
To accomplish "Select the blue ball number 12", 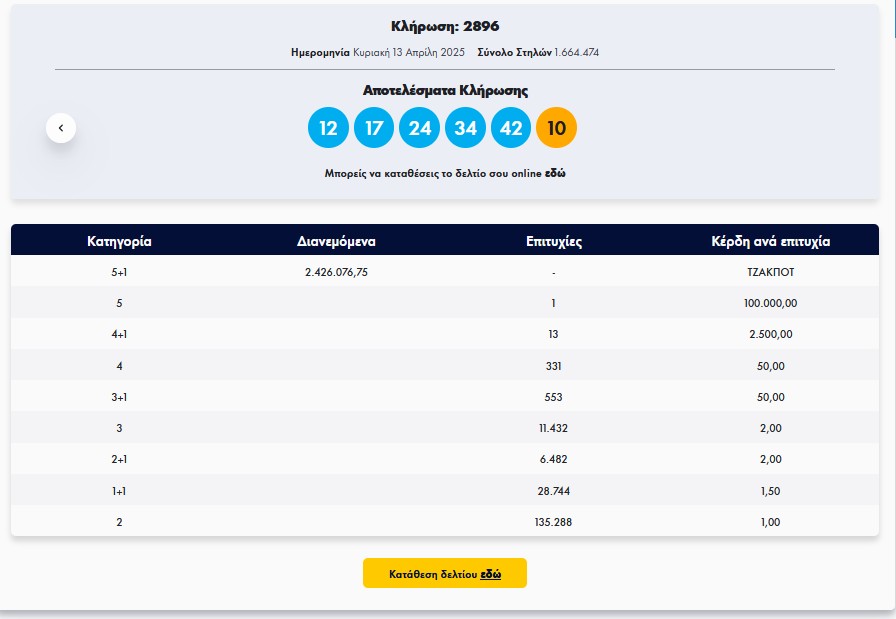I will [328, 127].
